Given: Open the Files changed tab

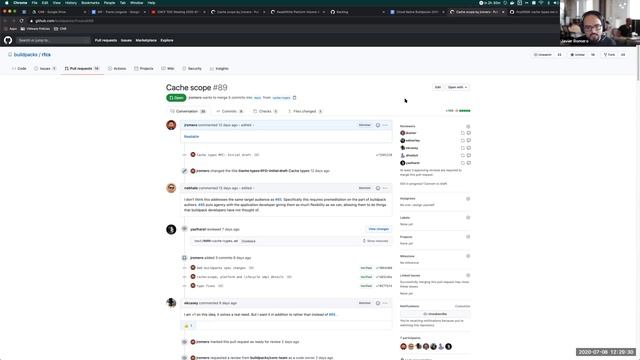Looking at the screenshot, I should coord(305,111).
